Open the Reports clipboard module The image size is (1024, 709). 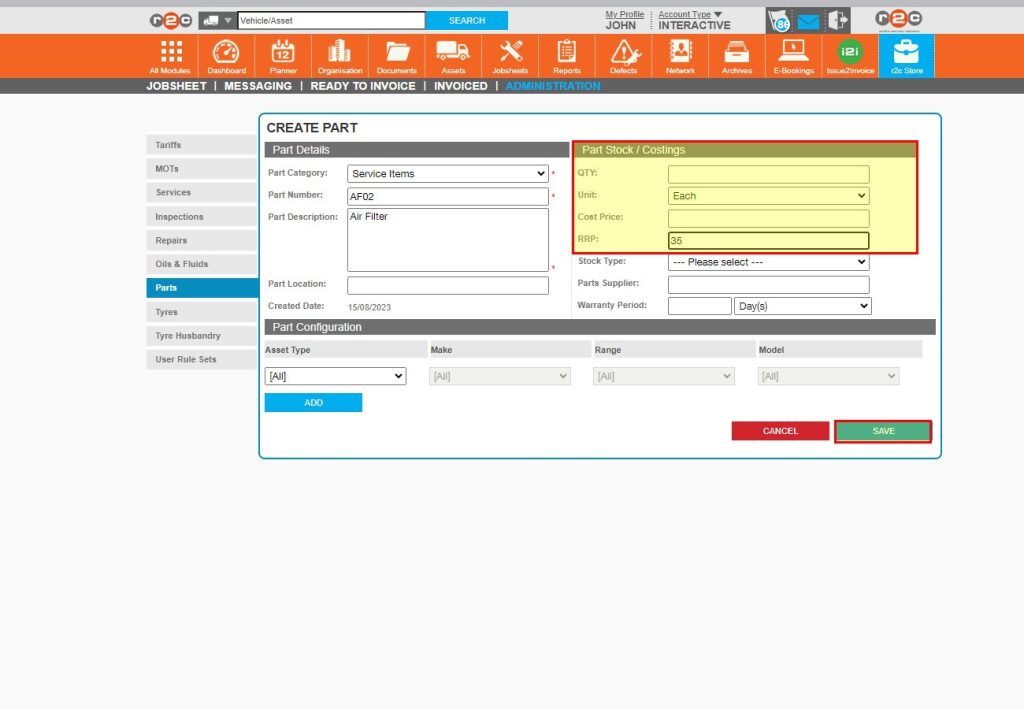coord(567,57)
